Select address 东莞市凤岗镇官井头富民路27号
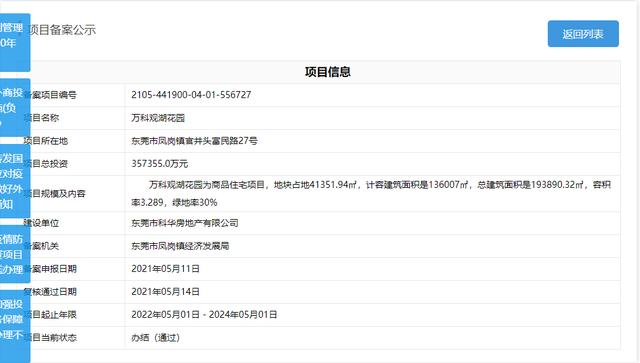 coord(194,141)
